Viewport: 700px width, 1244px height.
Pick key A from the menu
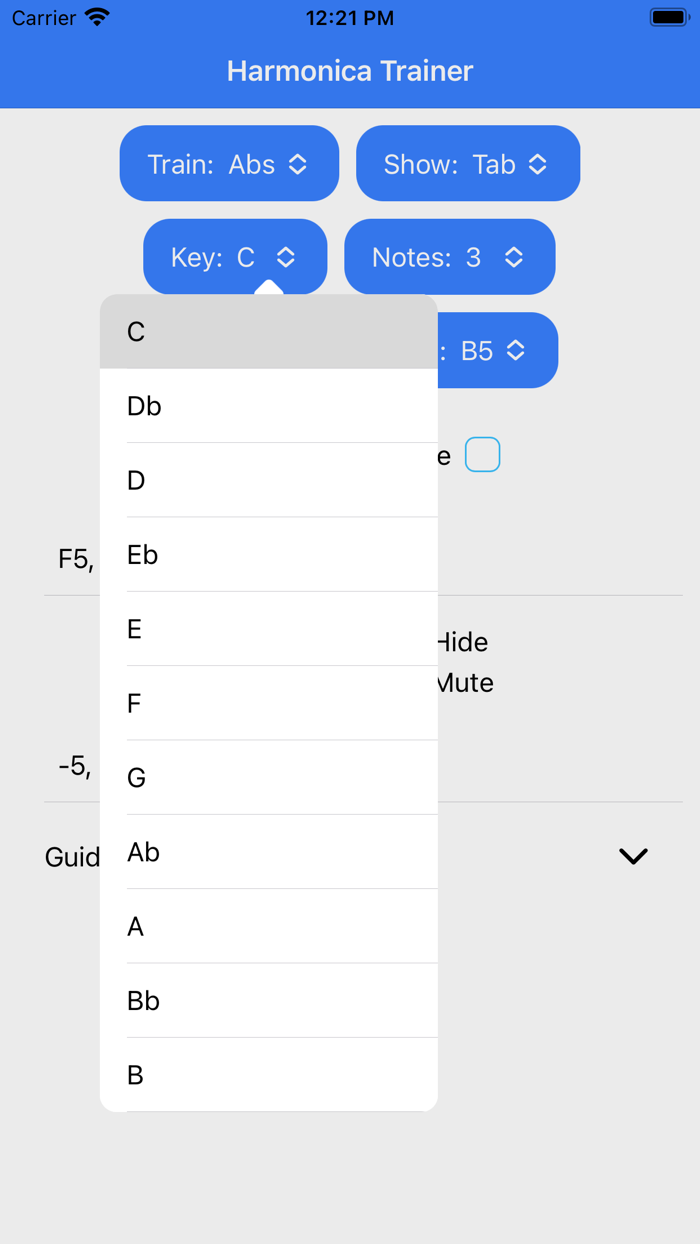coord(268,926)
